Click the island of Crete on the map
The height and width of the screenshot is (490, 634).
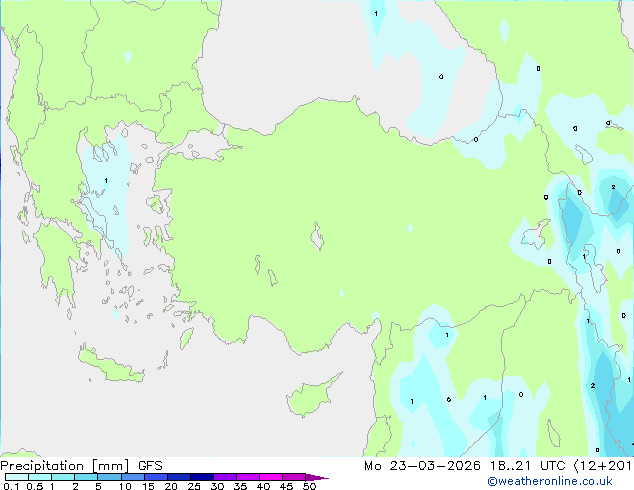110,365
